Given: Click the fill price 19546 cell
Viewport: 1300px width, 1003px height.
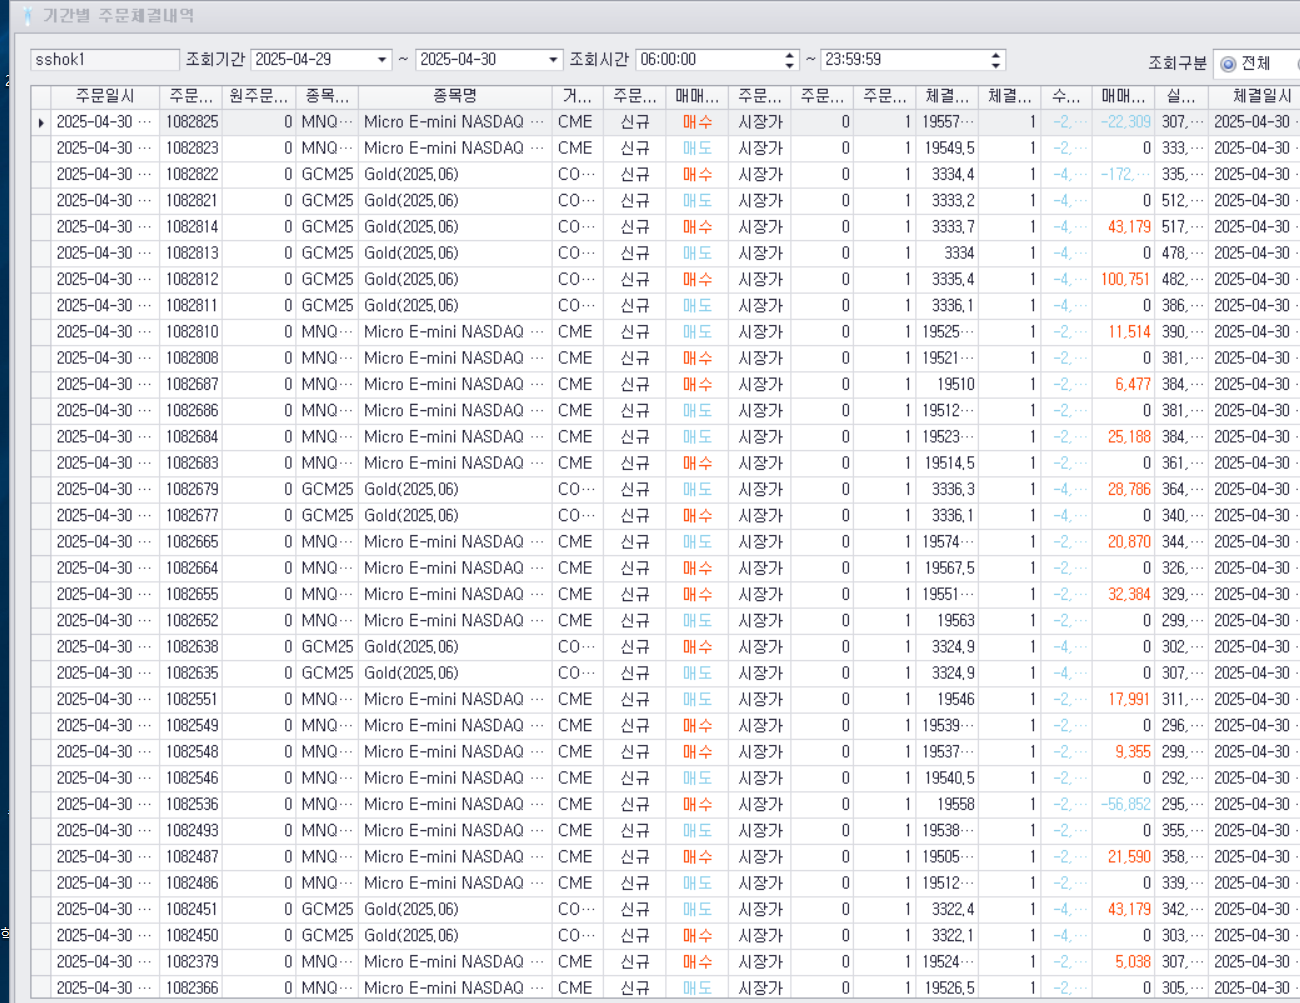Looking at the screenshot, I should point(948,699).
